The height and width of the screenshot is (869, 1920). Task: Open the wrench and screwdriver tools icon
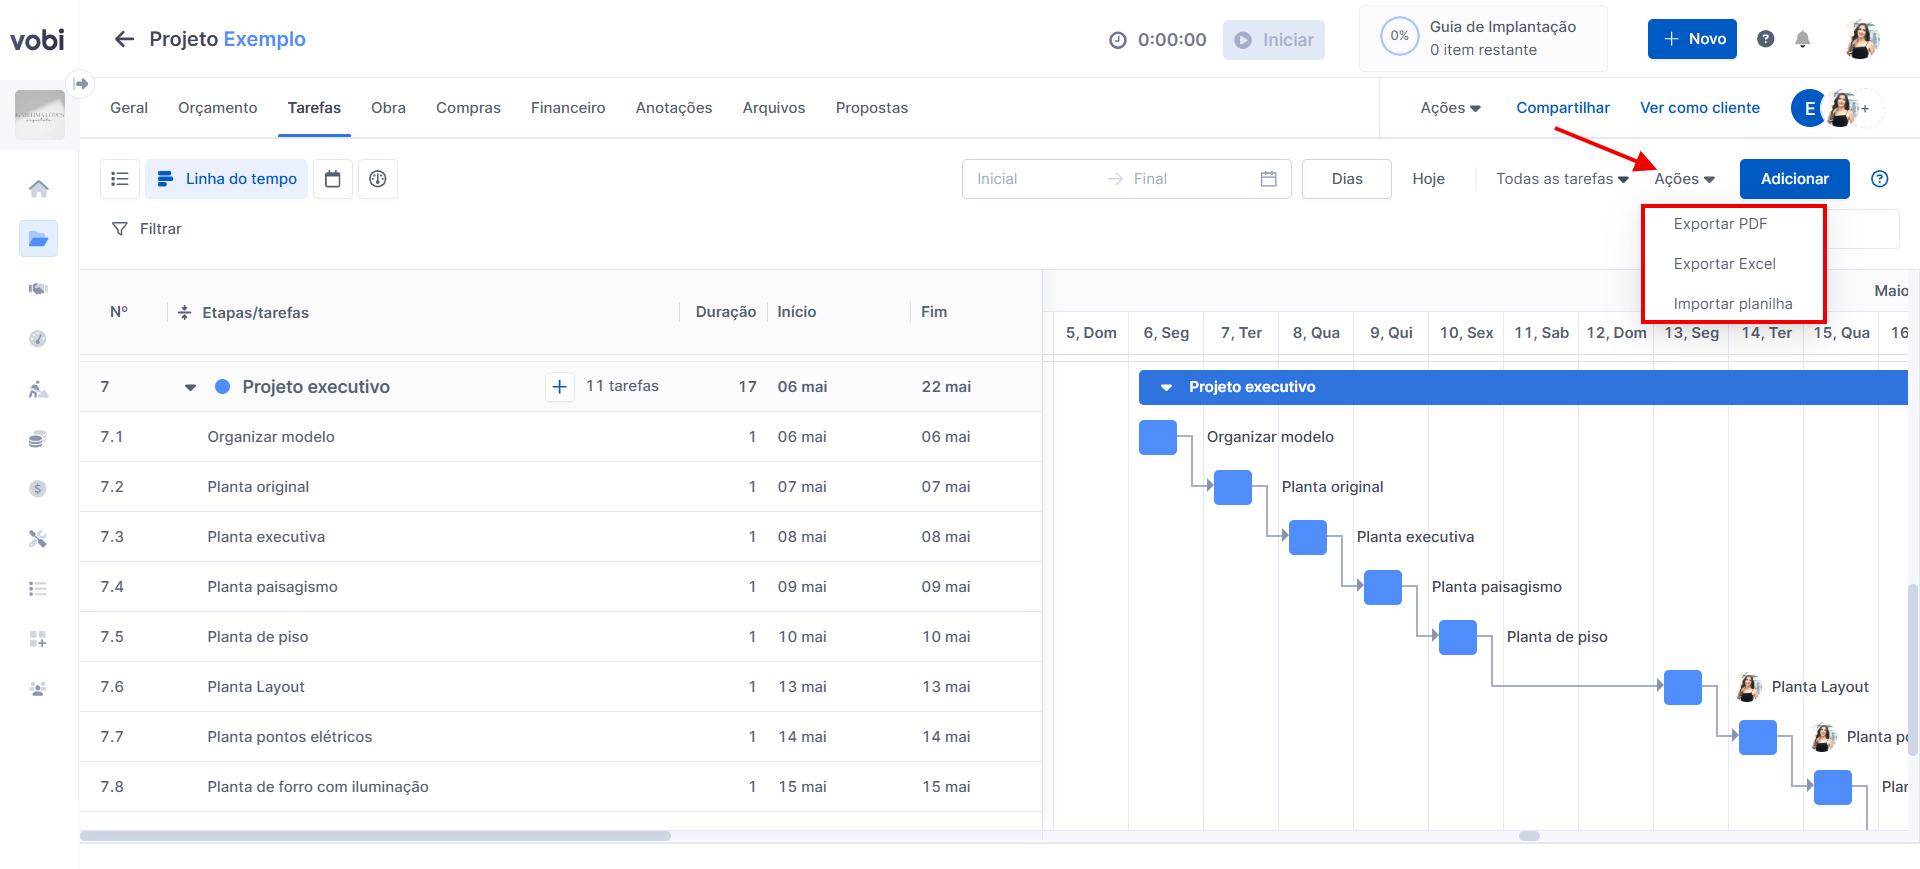pos(38,539)
